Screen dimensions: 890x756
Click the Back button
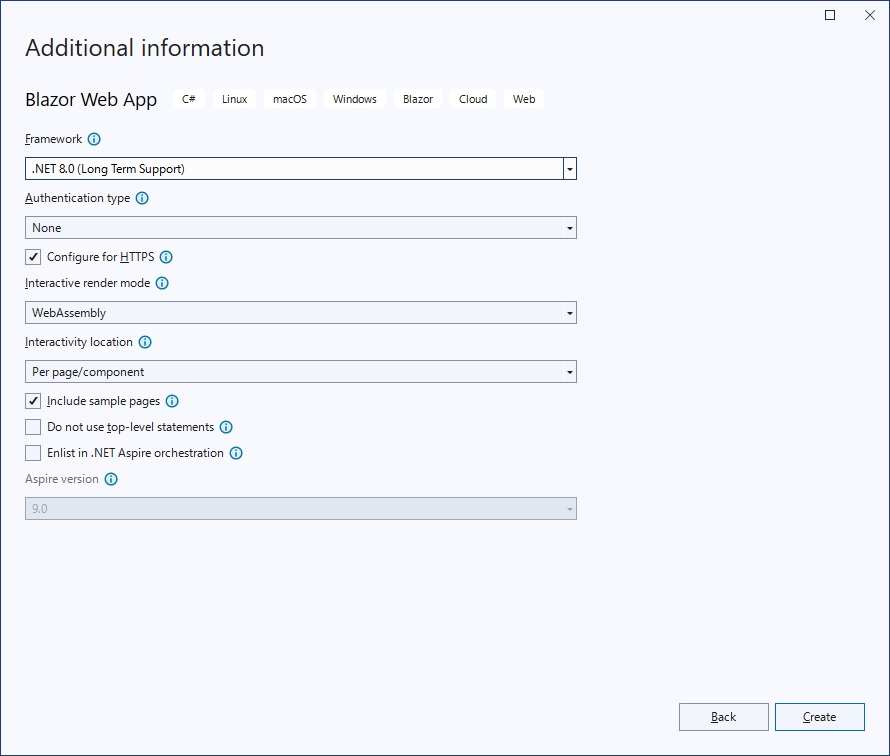(723, 717)
